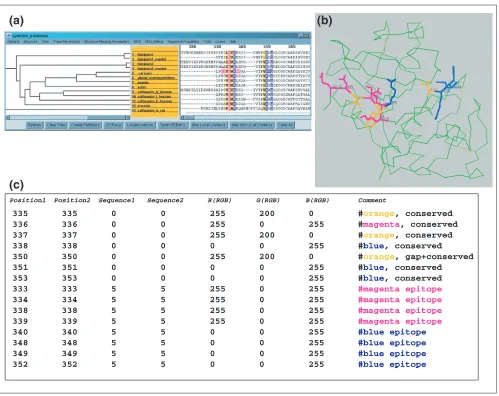Select sequence 9 cathepsin_k_human in the list
The image size is (499, 396).
155,92
